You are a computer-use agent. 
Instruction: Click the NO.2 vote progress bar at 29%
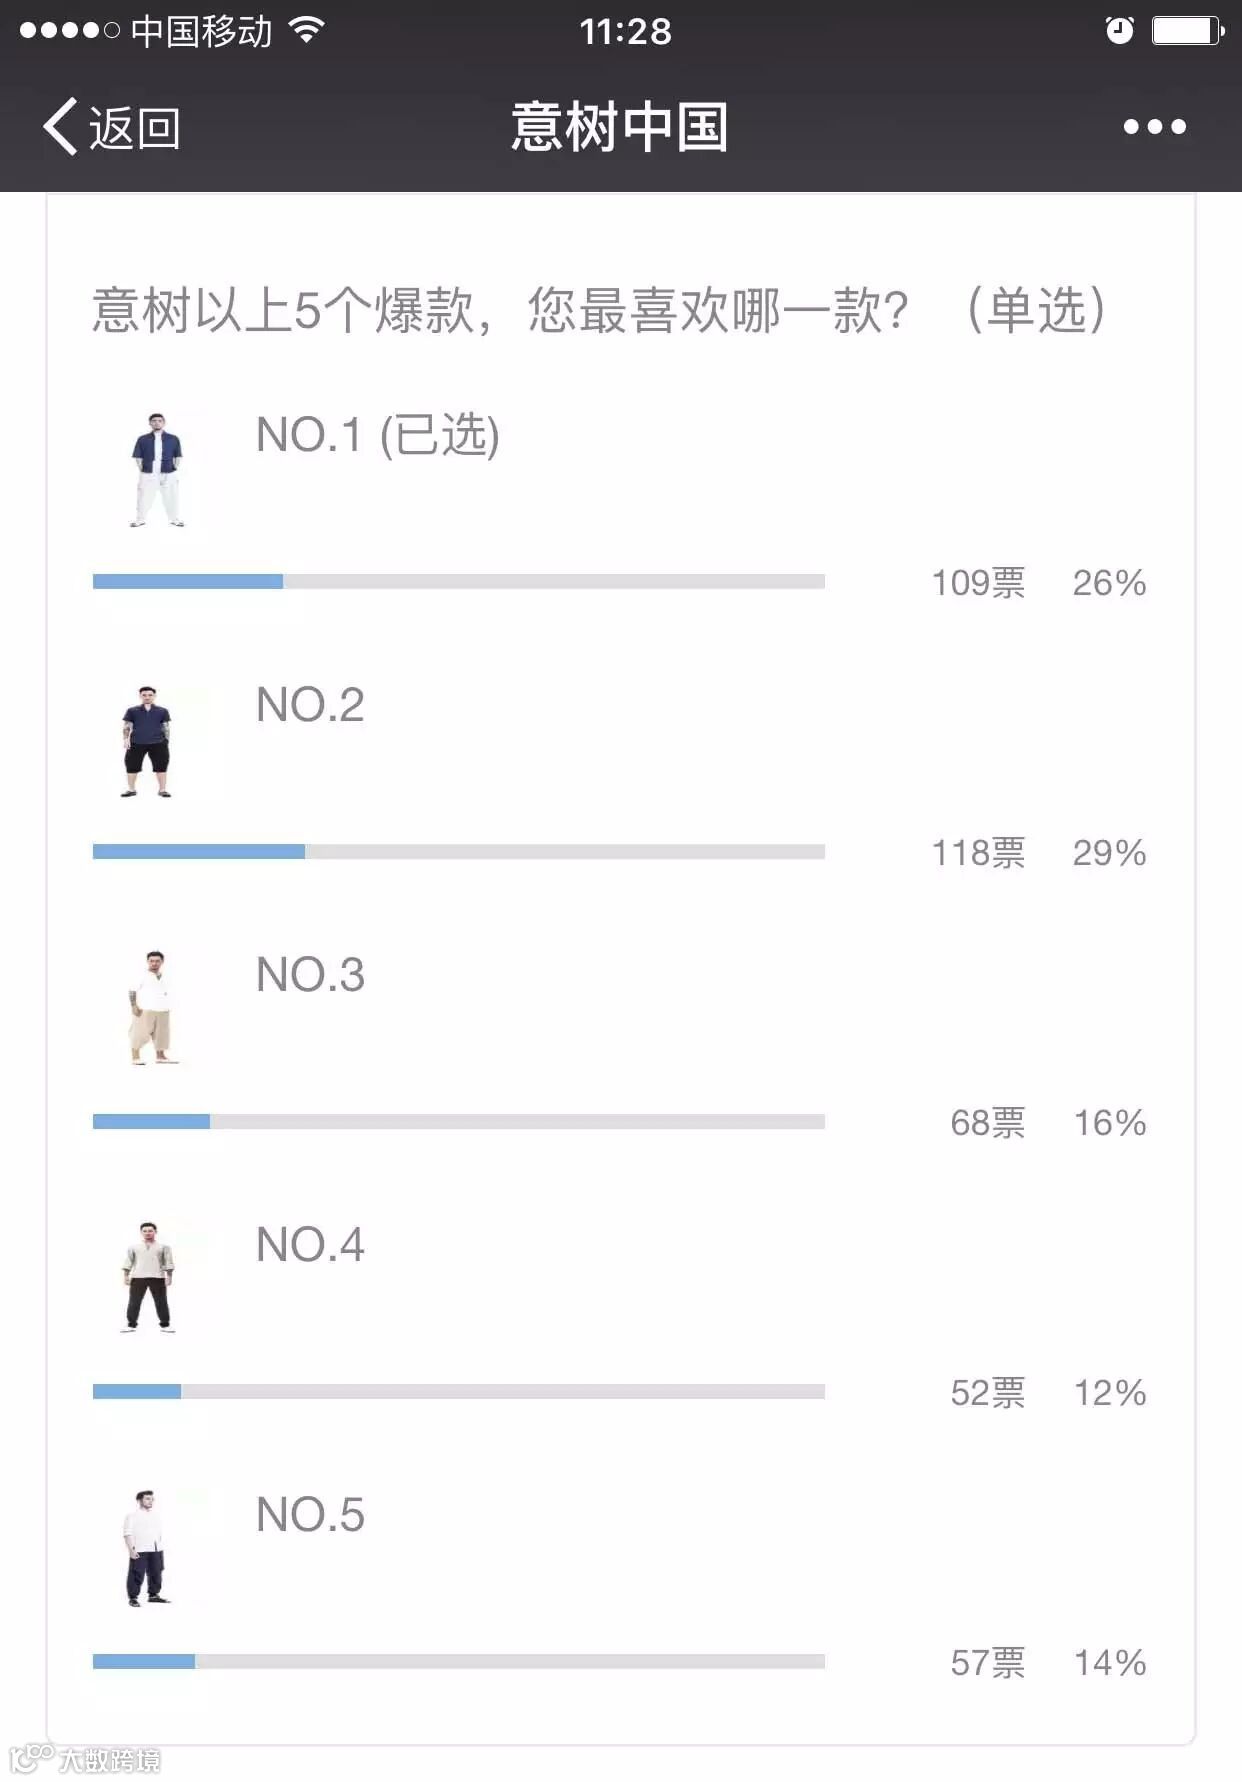[x=459, y=852]
